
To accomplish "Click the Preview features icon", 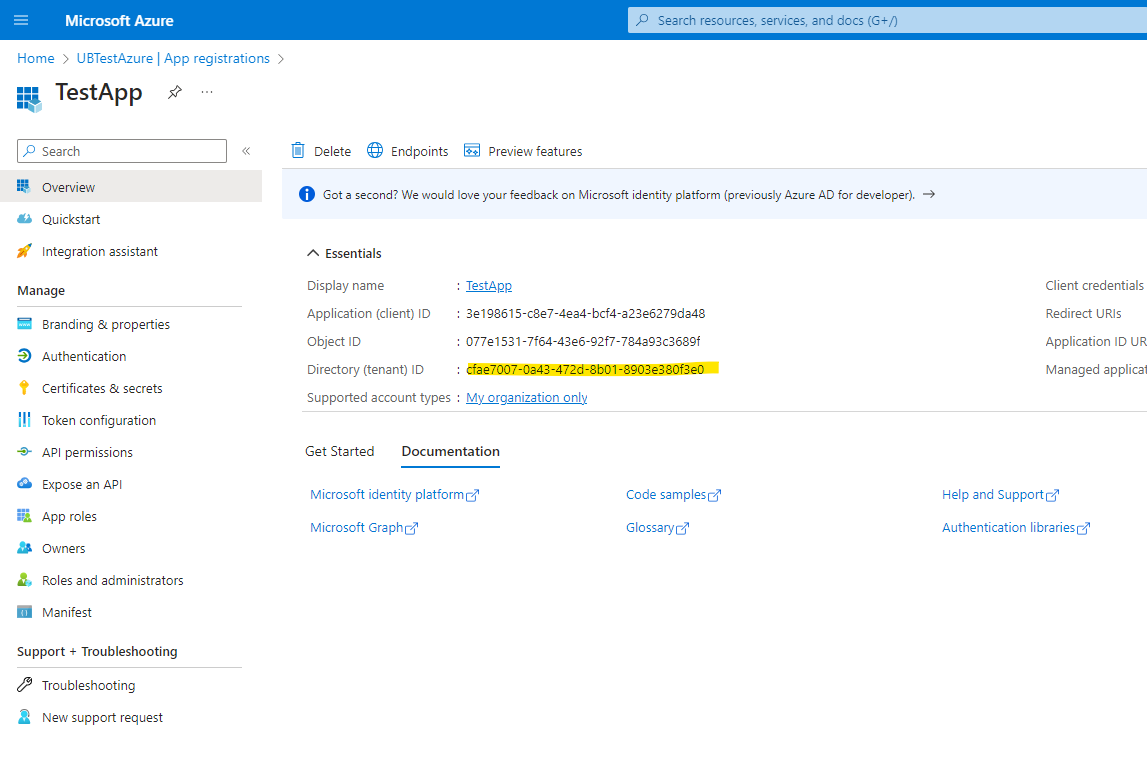I will [472, 150].
